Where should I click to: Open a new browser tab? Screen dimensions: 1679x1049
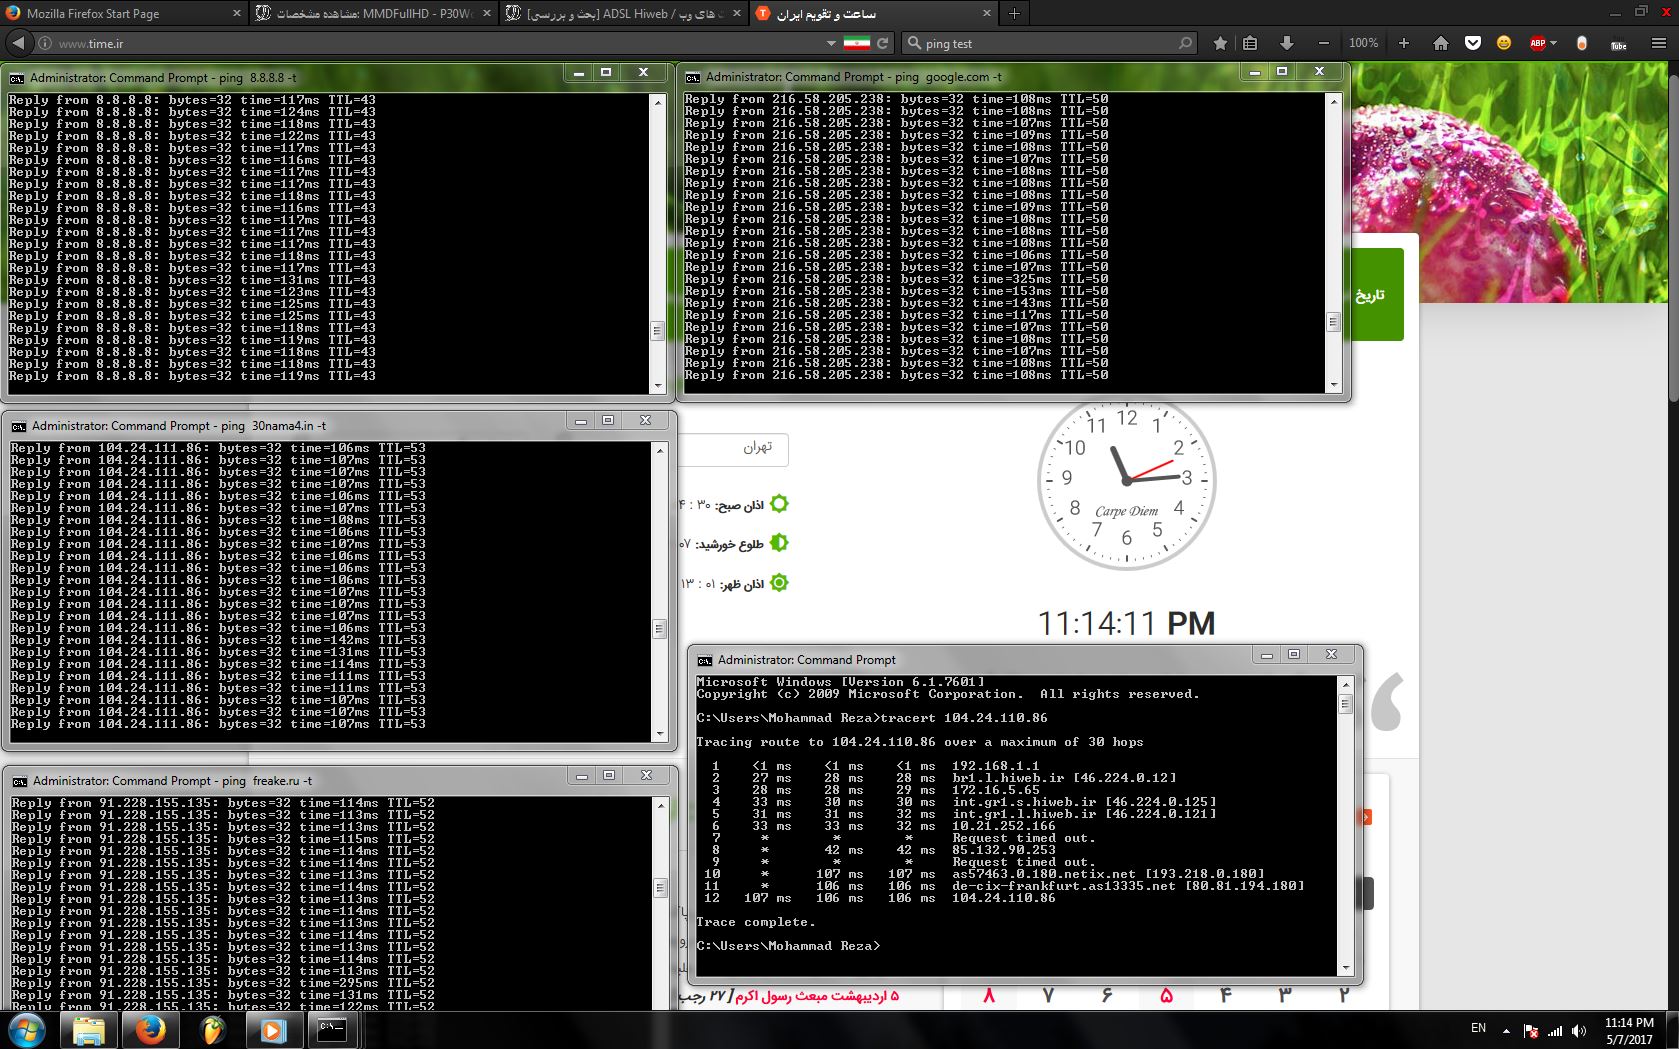point(1014,13)
